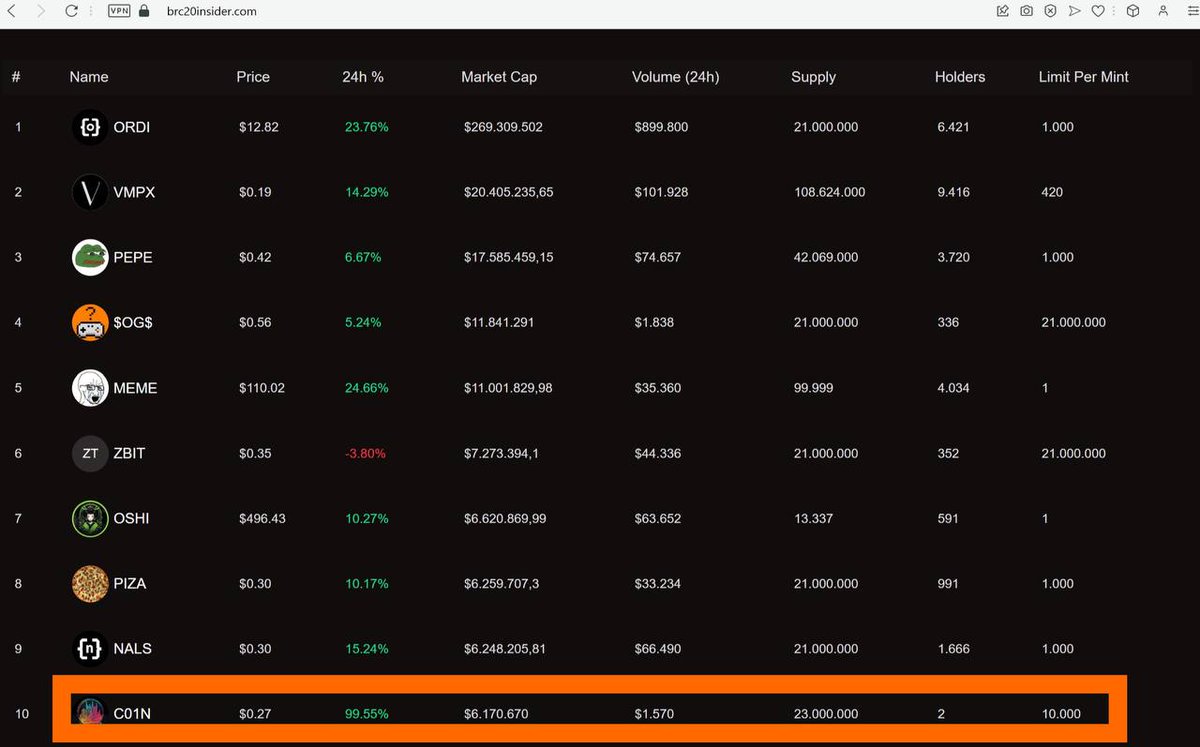Sort by the Name column header
The width and height of the screenshot is (1200, 747).
coord(89,77)
